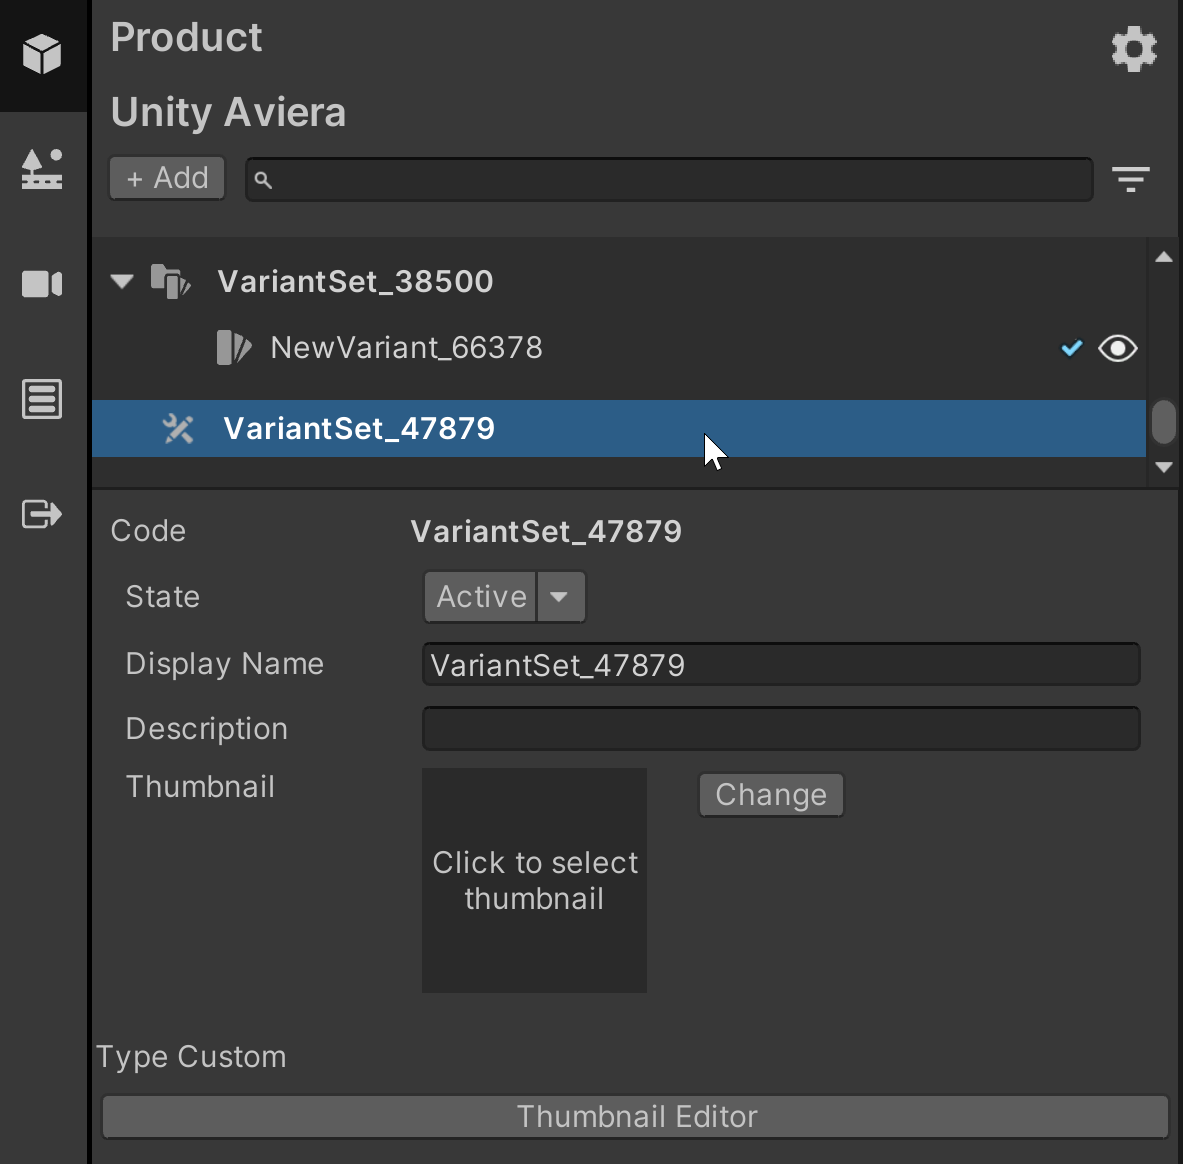The width and height of the screenshot is (1183, 1164).
Task: Select the Camera icon in the left sidebar
Action: point(42,284)
